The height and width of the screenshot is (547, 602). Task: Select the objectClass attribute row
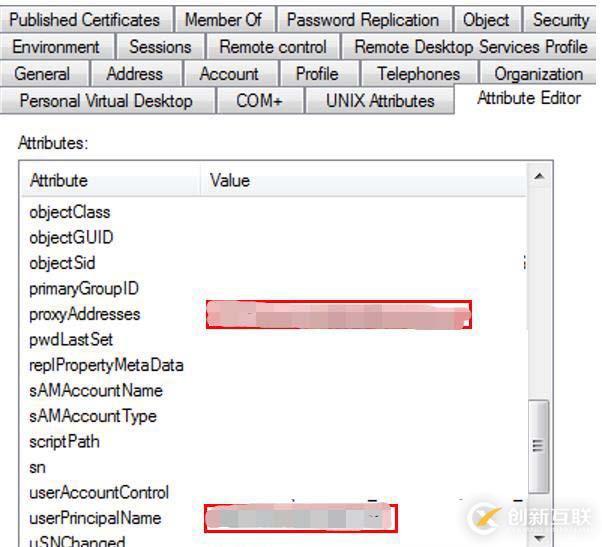(274, 212)
